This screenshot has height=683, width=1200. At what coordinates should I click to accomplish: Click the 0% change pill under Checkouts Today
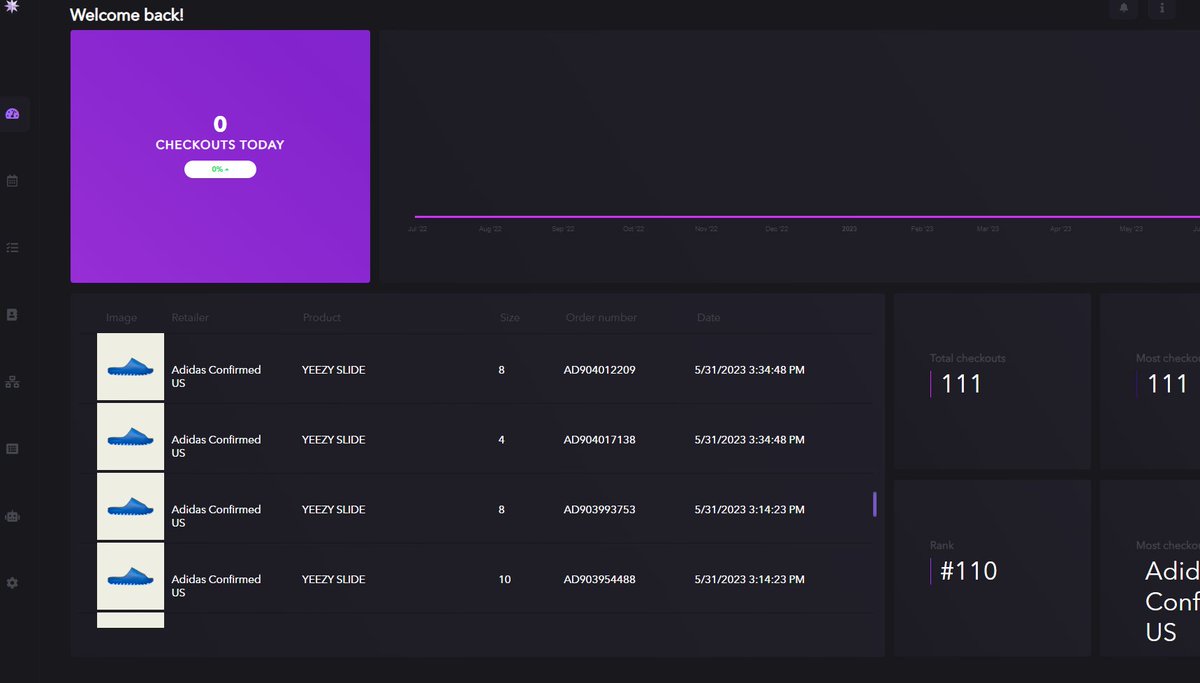pyautogui.click(x=220, y=170)
